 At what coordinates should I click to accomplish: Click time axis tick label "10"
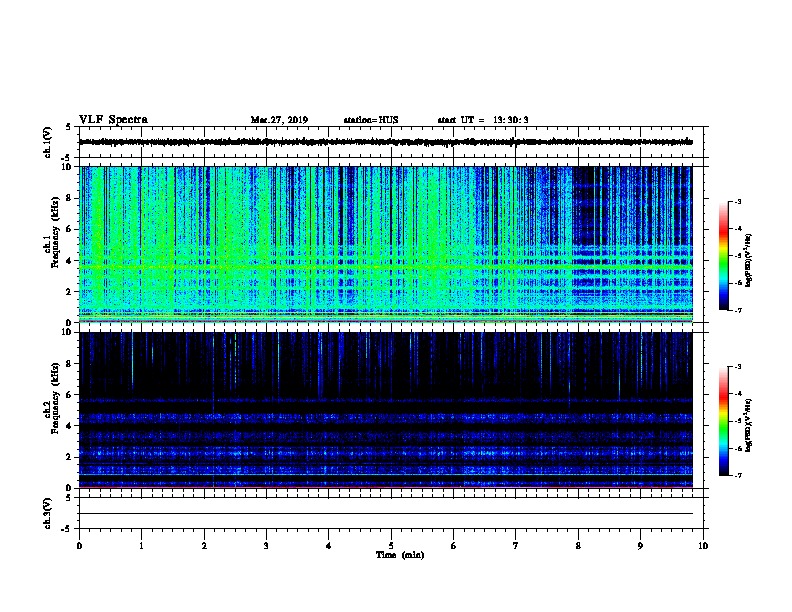(x=703, y=546)
